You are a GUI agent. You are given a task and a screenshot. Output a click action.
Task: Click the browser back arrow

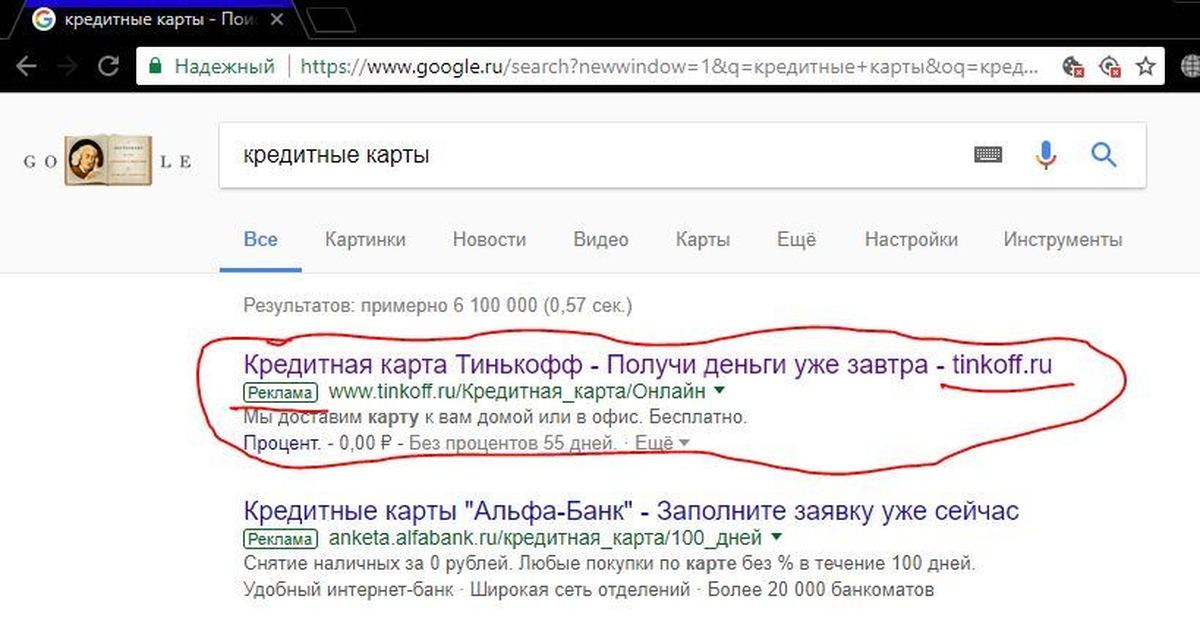[27, 67]
